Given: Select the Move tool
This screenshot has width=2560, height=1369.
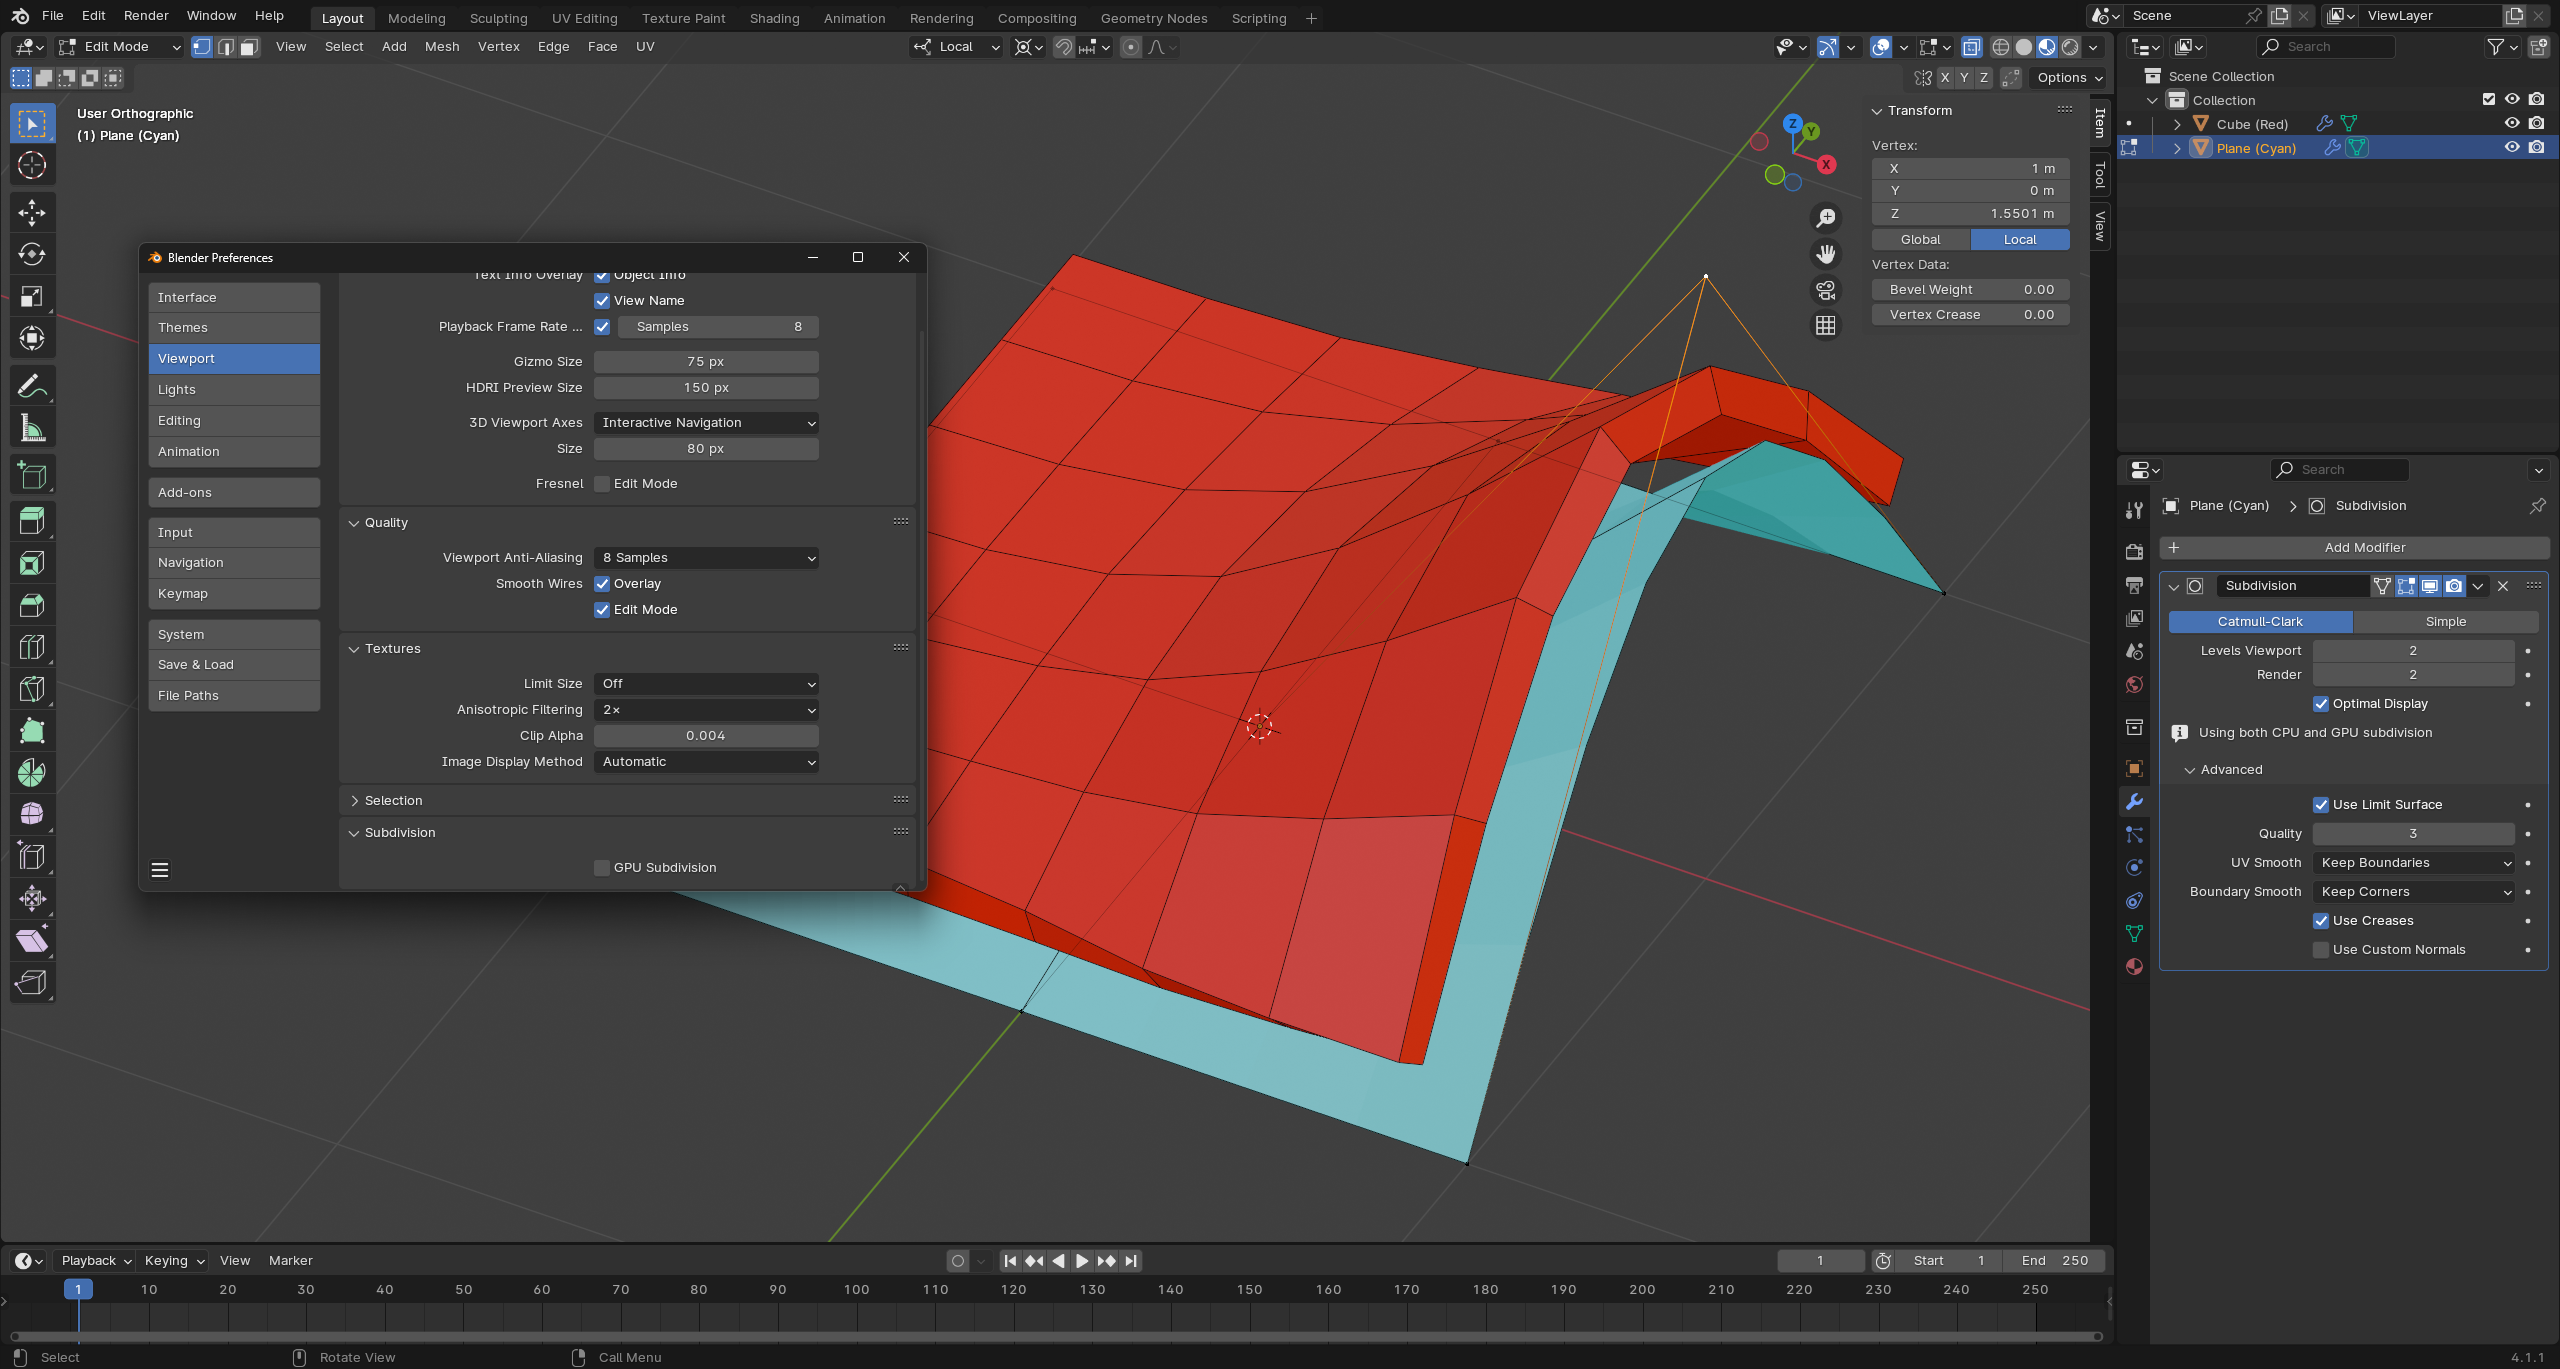Looking at the screenshot, I should (x=32, y=212).
